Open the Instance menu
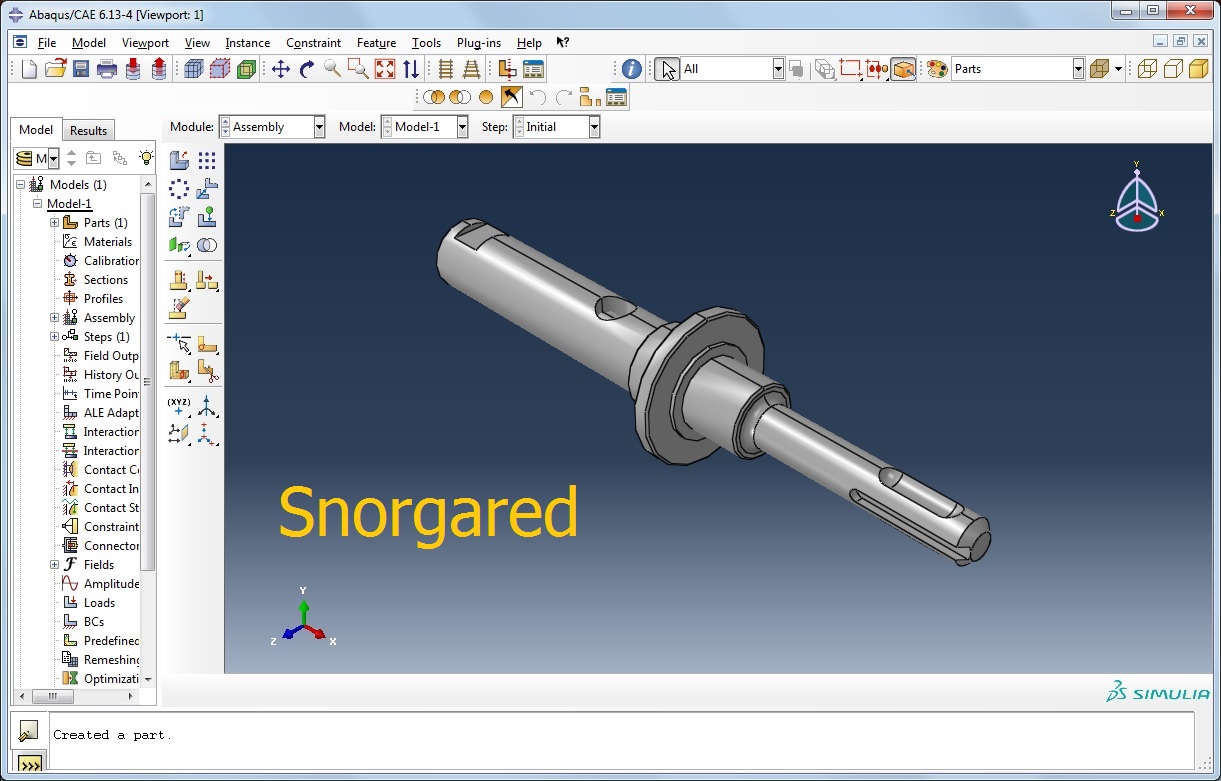The width and height of the screenshot is (1221, 781). point(247,43)
